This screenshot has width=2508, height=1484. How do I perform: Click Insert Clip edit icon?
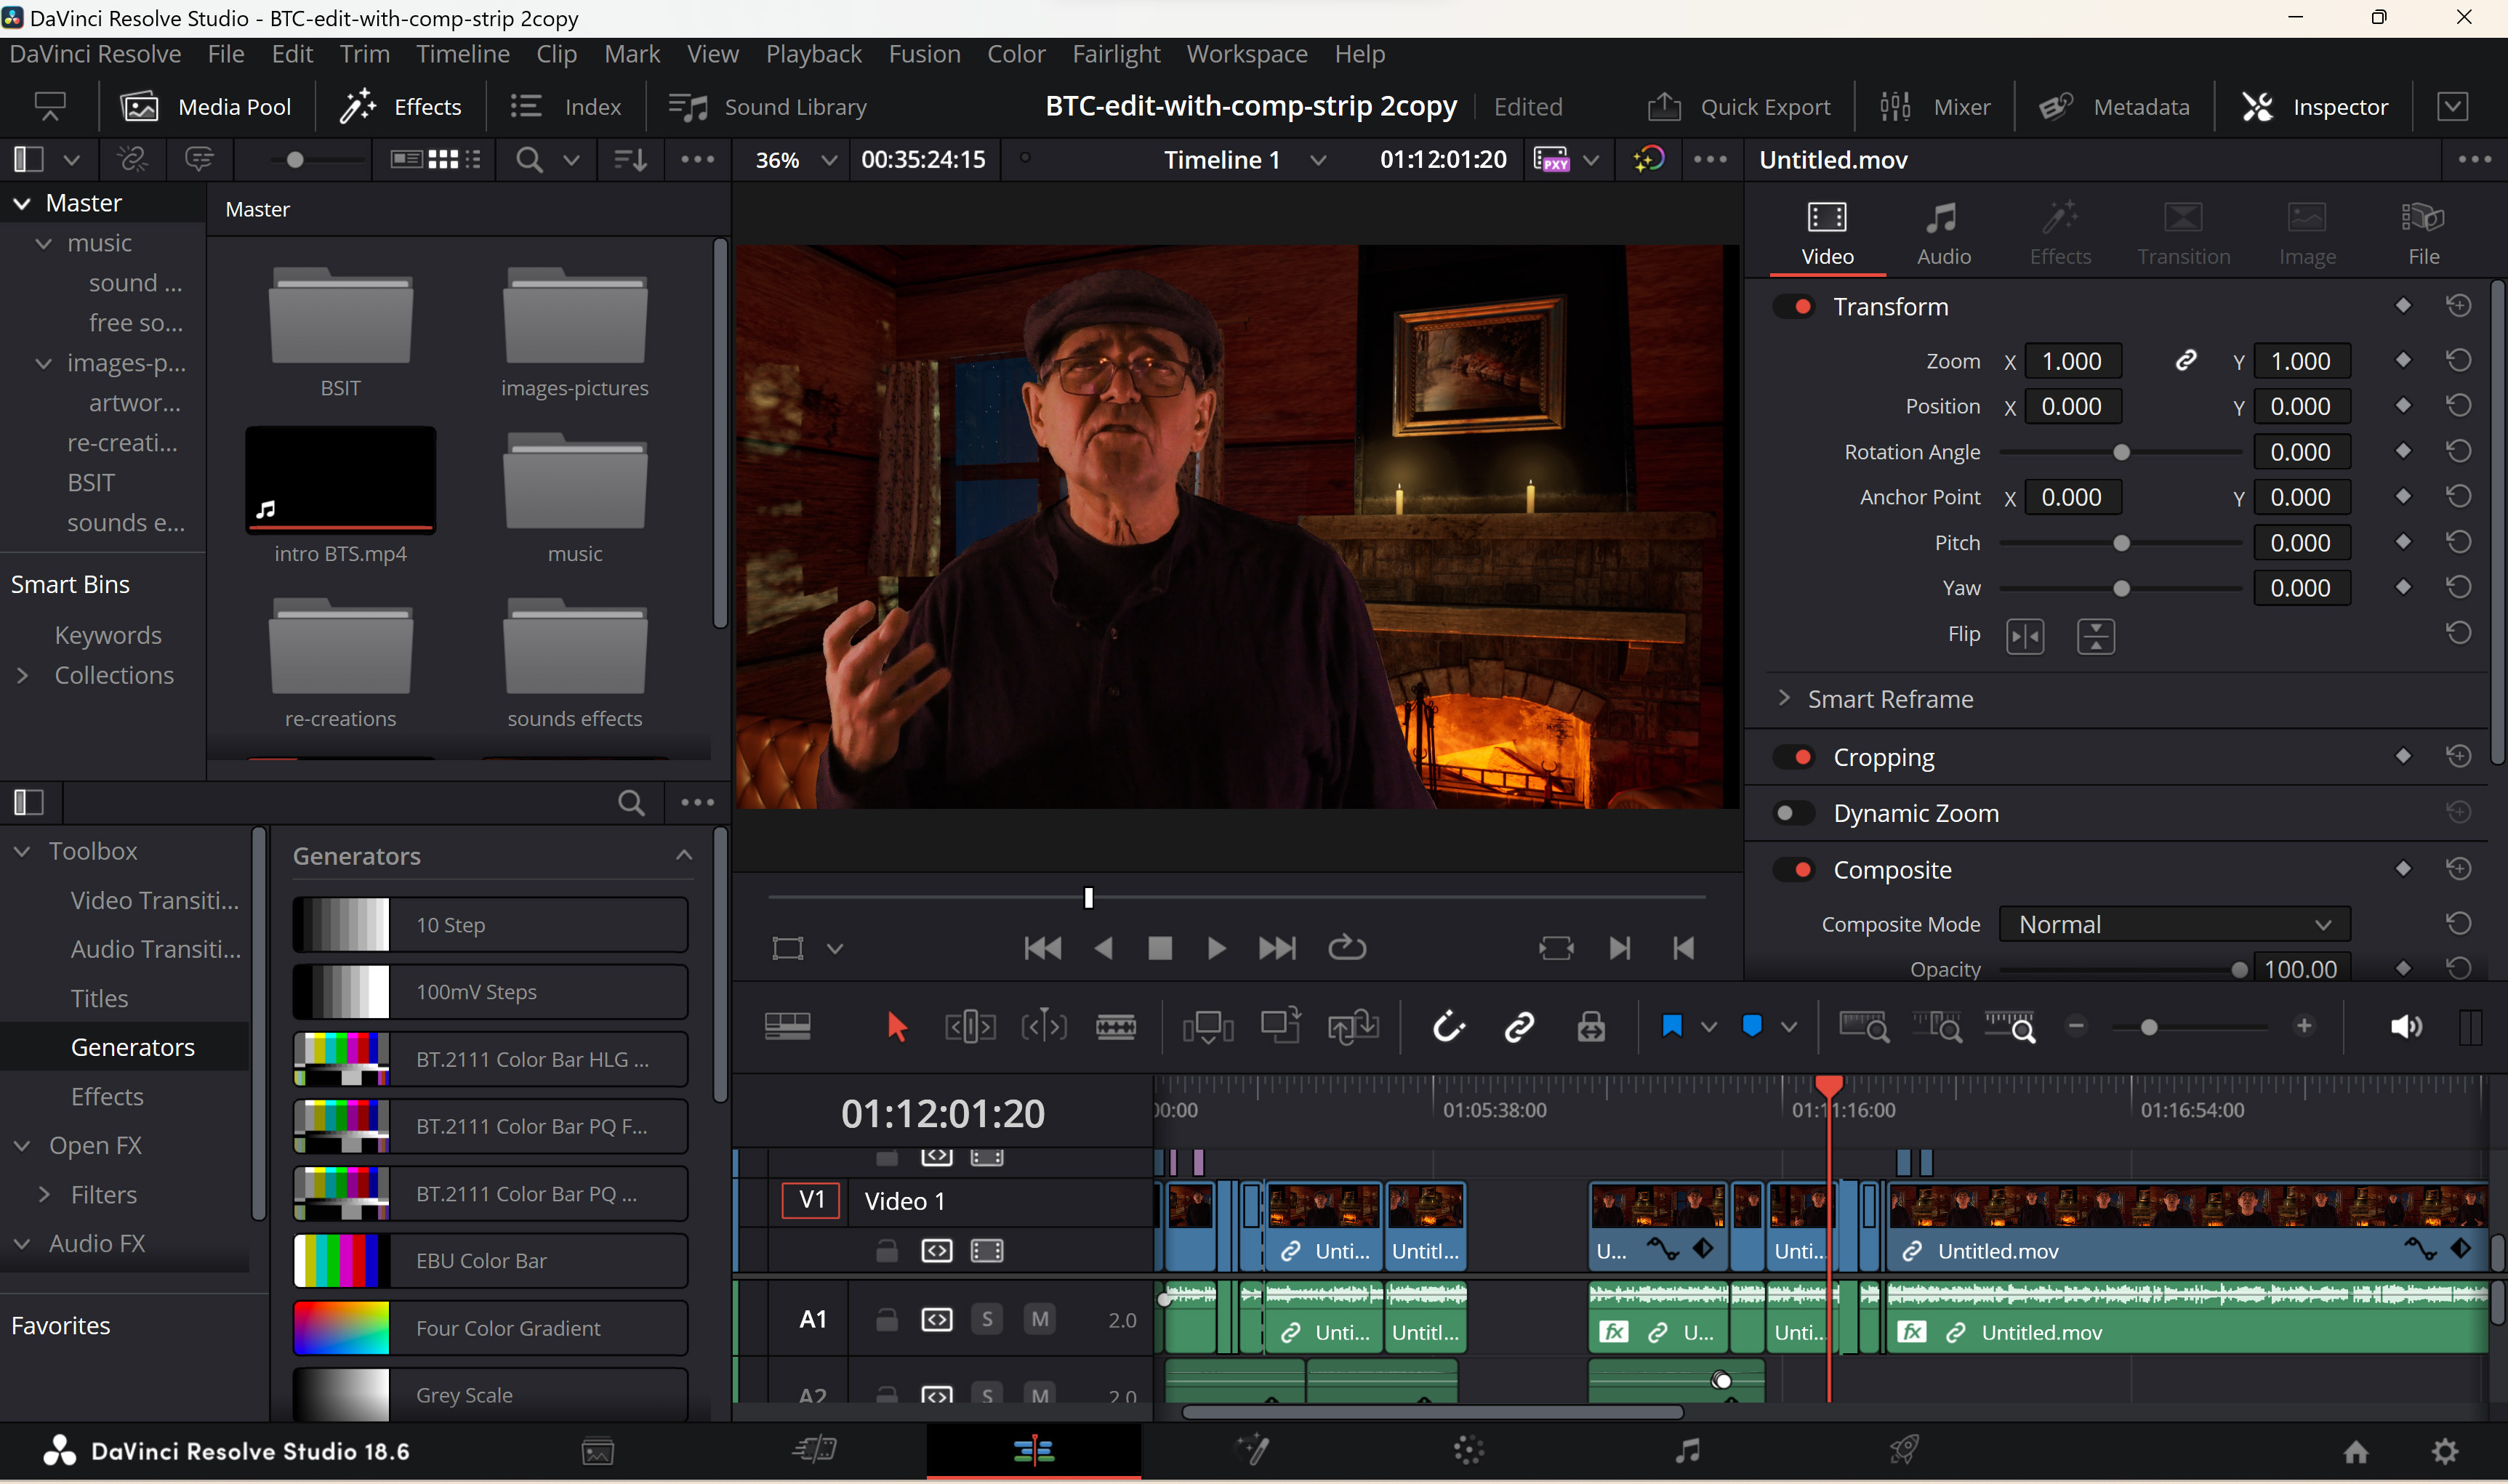[1208, 1027]
